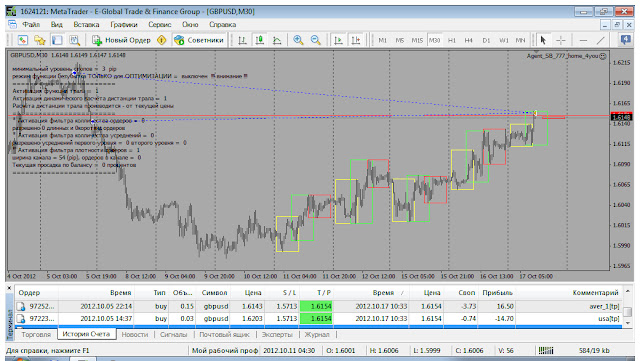Open the Сервис menu
The width and height of the screenshot is (640, 361).
[160, 25]
